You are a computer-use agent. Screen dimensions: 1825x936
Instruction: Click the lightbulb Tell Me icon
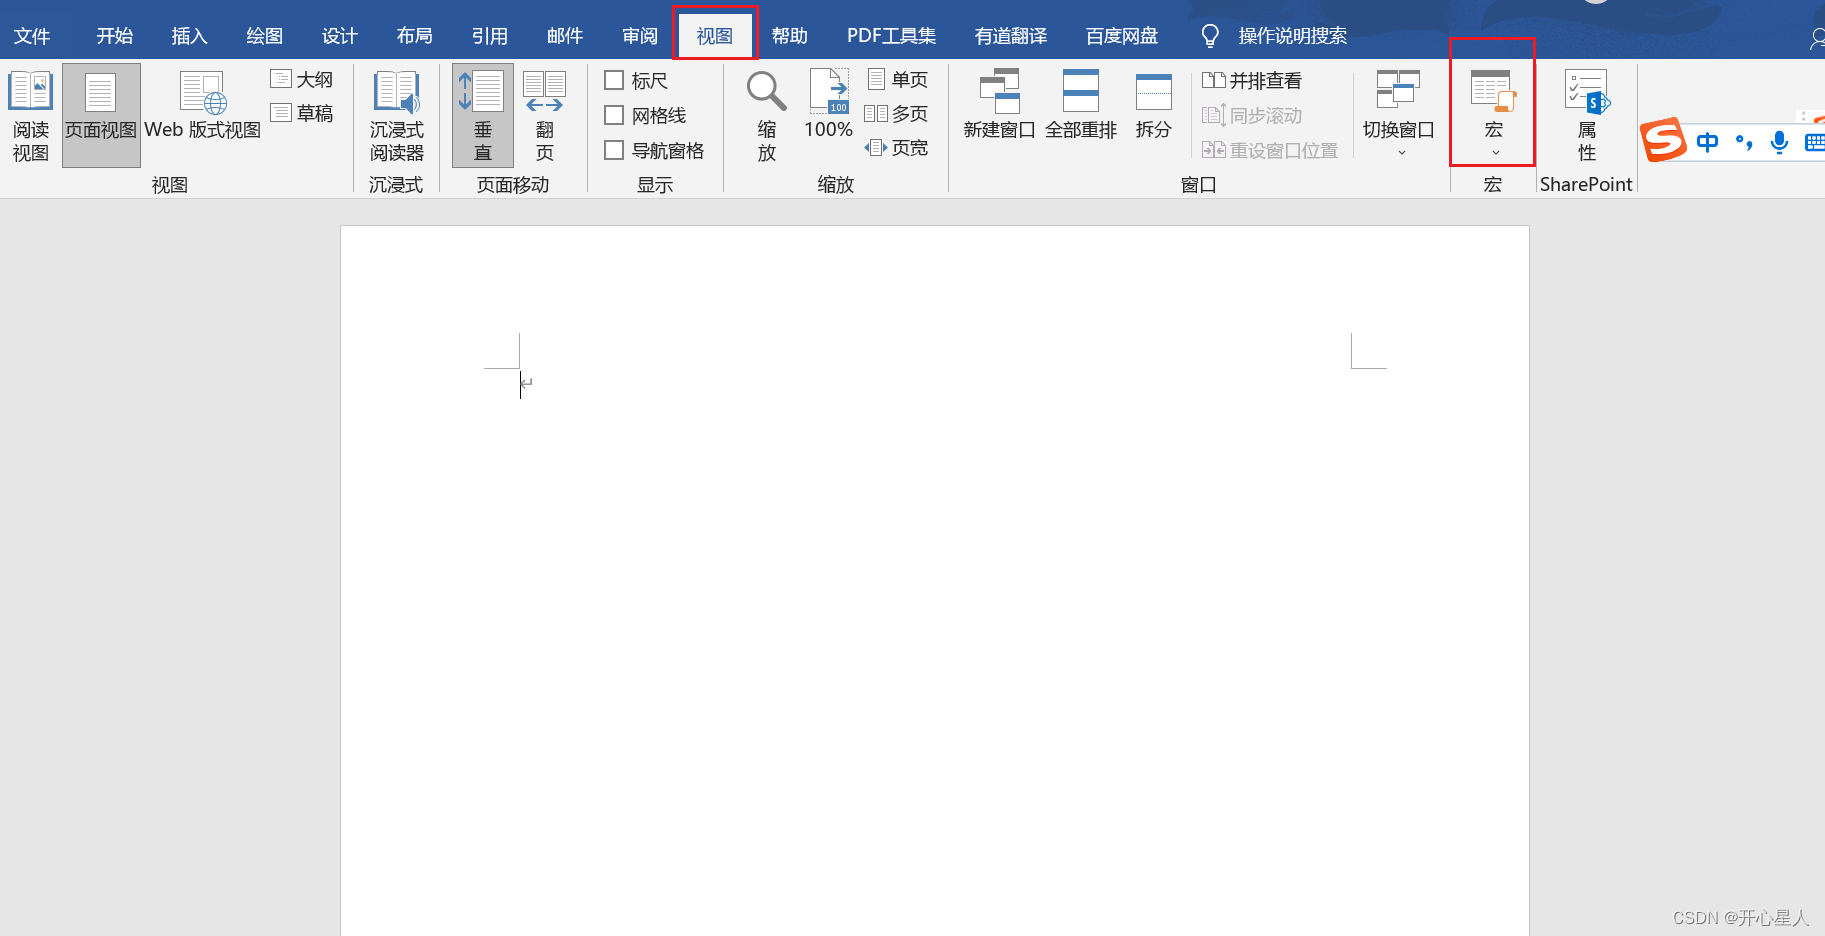(1210, 36)
